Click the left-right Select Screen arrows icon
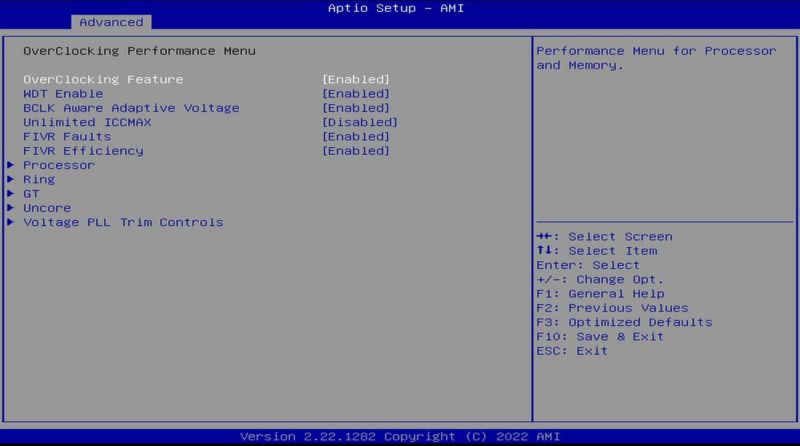Image resolution: width=800 pixels, height=446 pixels. pyautogui.click(x=544, y=237)
